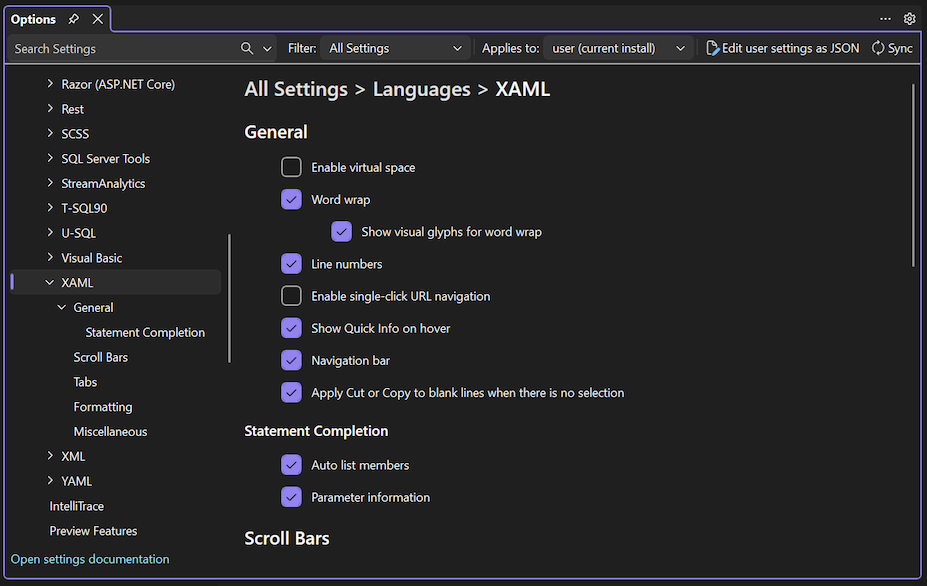Close the Options tab with its X icon

coord(96,18)
